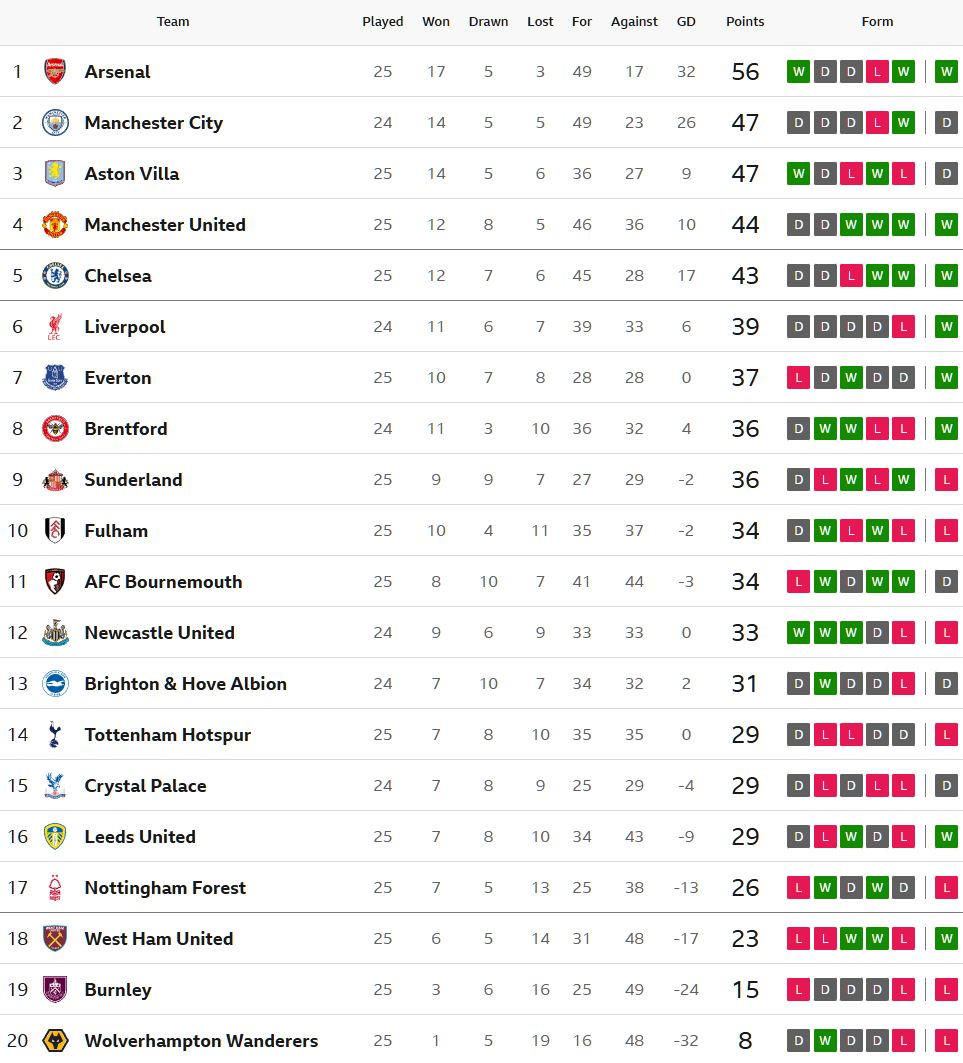Open the Brighton & Hove Albion link
Viewport: 963px width, 1063px height.
pyautogui.click(x=185, y=683)
